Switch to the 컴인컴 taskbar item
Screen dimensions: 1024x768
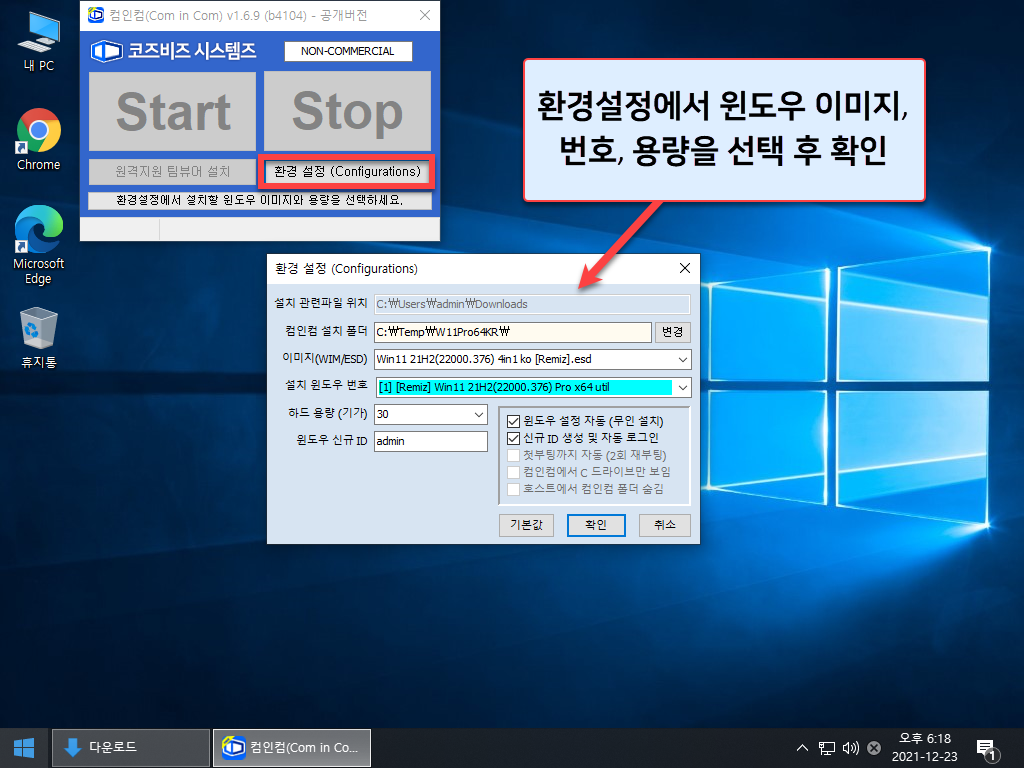(x=292, y=748)
